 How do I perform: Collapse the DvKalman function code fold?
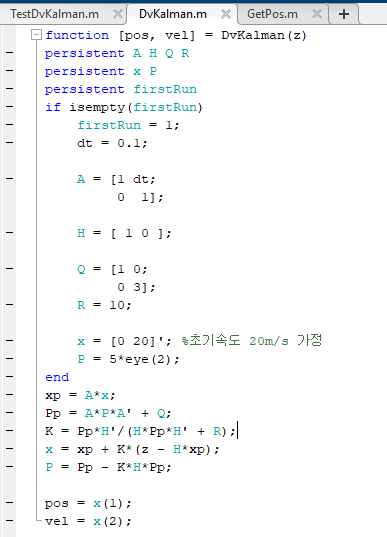(x=36, y=35)
